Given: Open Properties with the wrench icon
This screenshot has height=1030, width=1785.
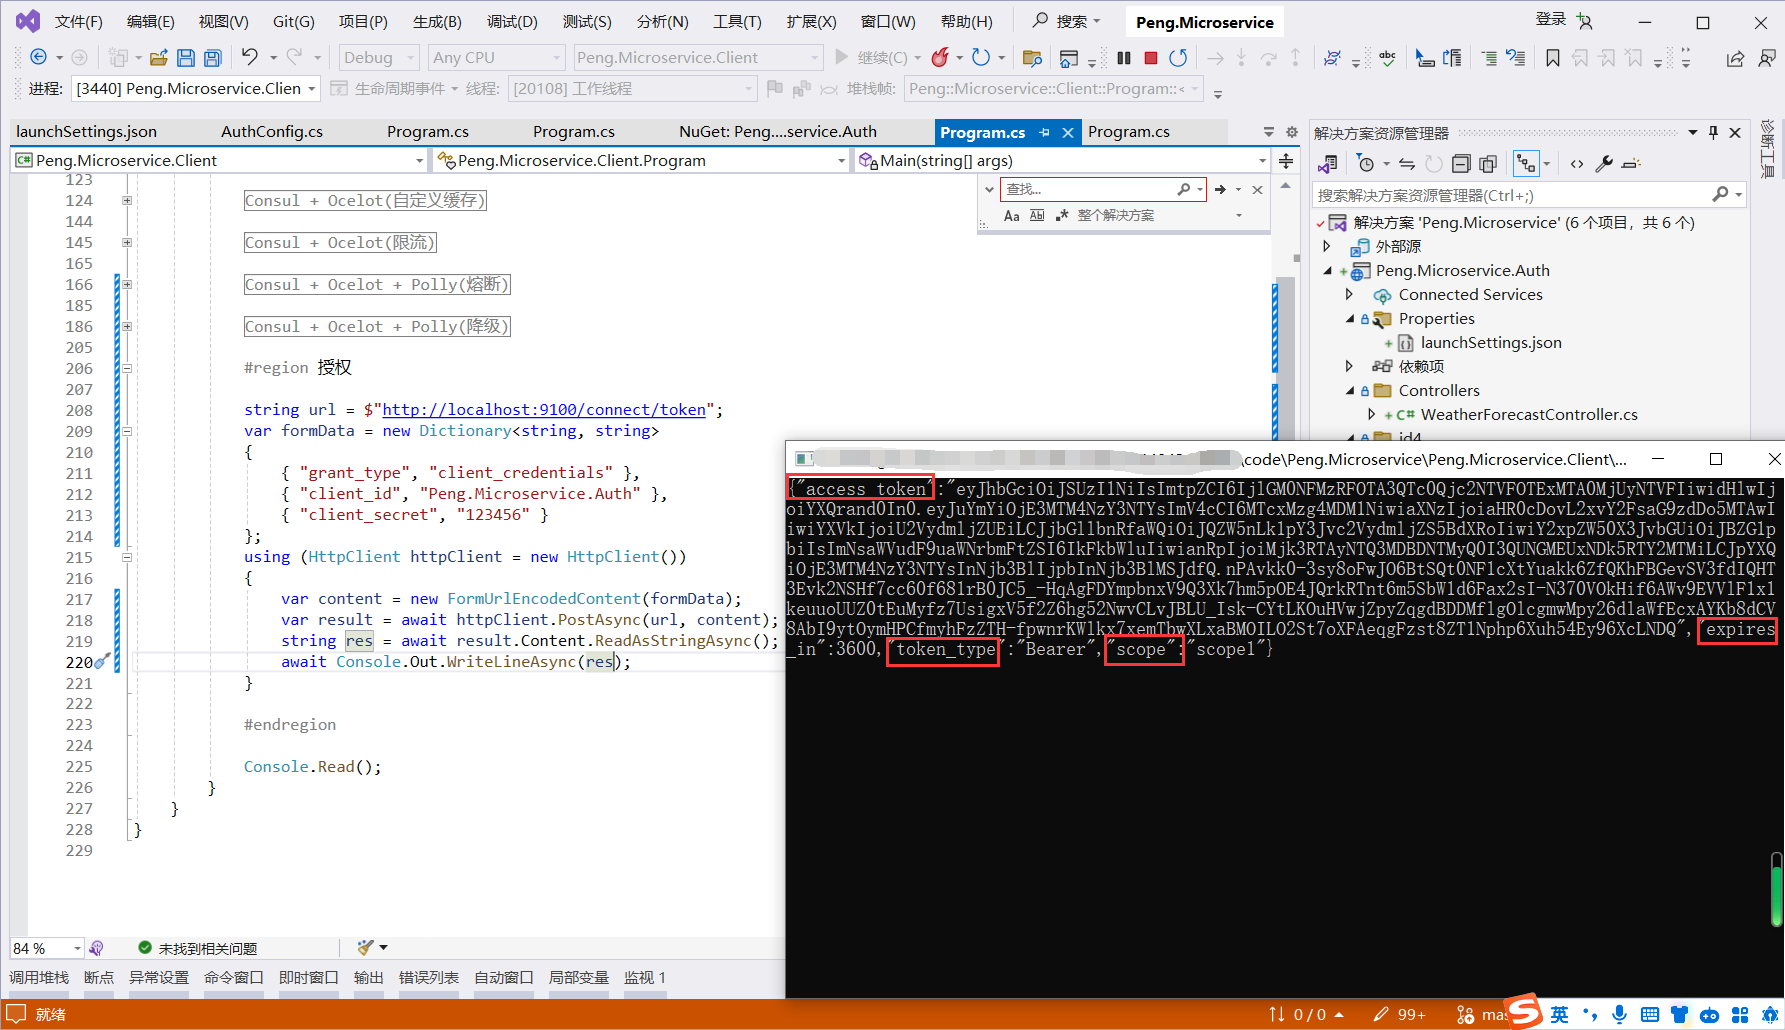Looking at the screenshot, I should (1604, 163).
